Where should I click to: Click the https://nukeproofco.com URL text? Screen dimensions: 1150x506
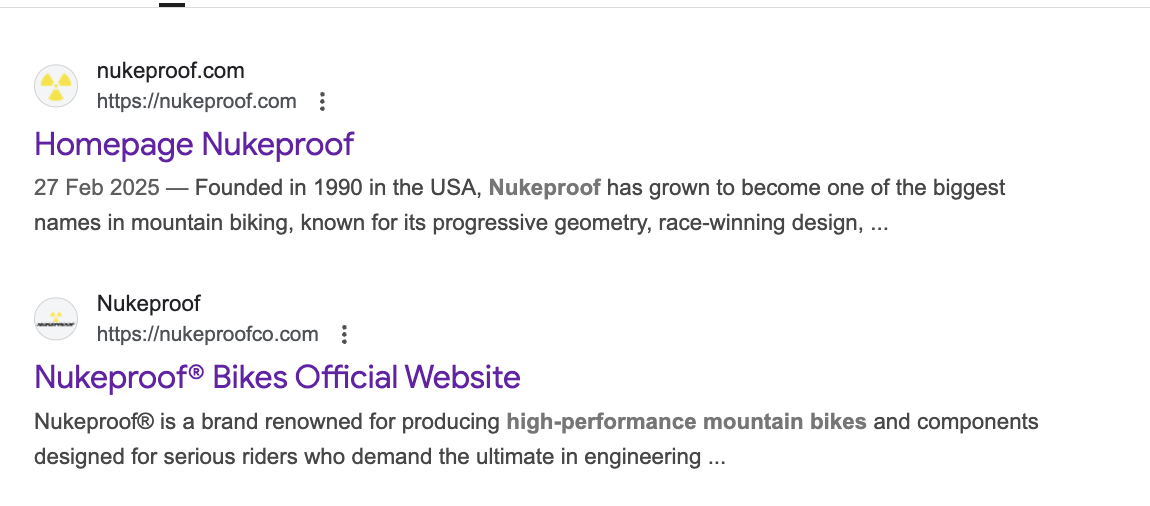207,334
